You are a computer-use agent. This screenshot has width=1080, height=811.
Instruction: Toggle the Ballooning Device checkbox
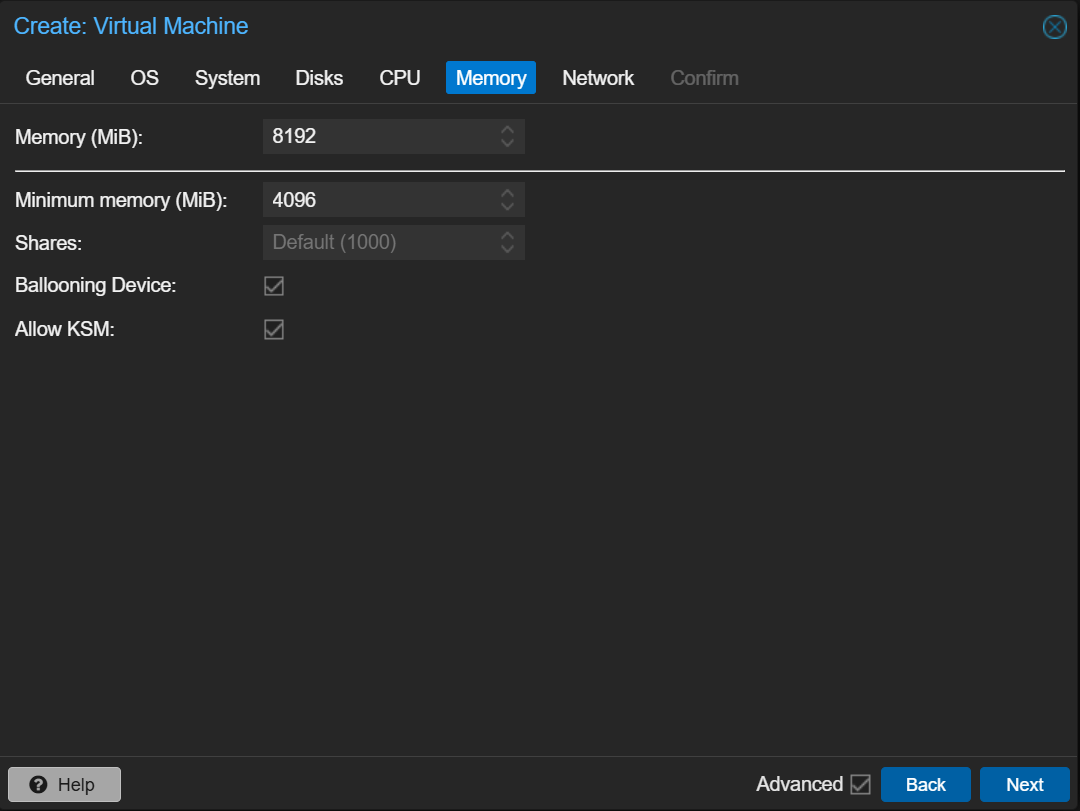tap(274, 286)
